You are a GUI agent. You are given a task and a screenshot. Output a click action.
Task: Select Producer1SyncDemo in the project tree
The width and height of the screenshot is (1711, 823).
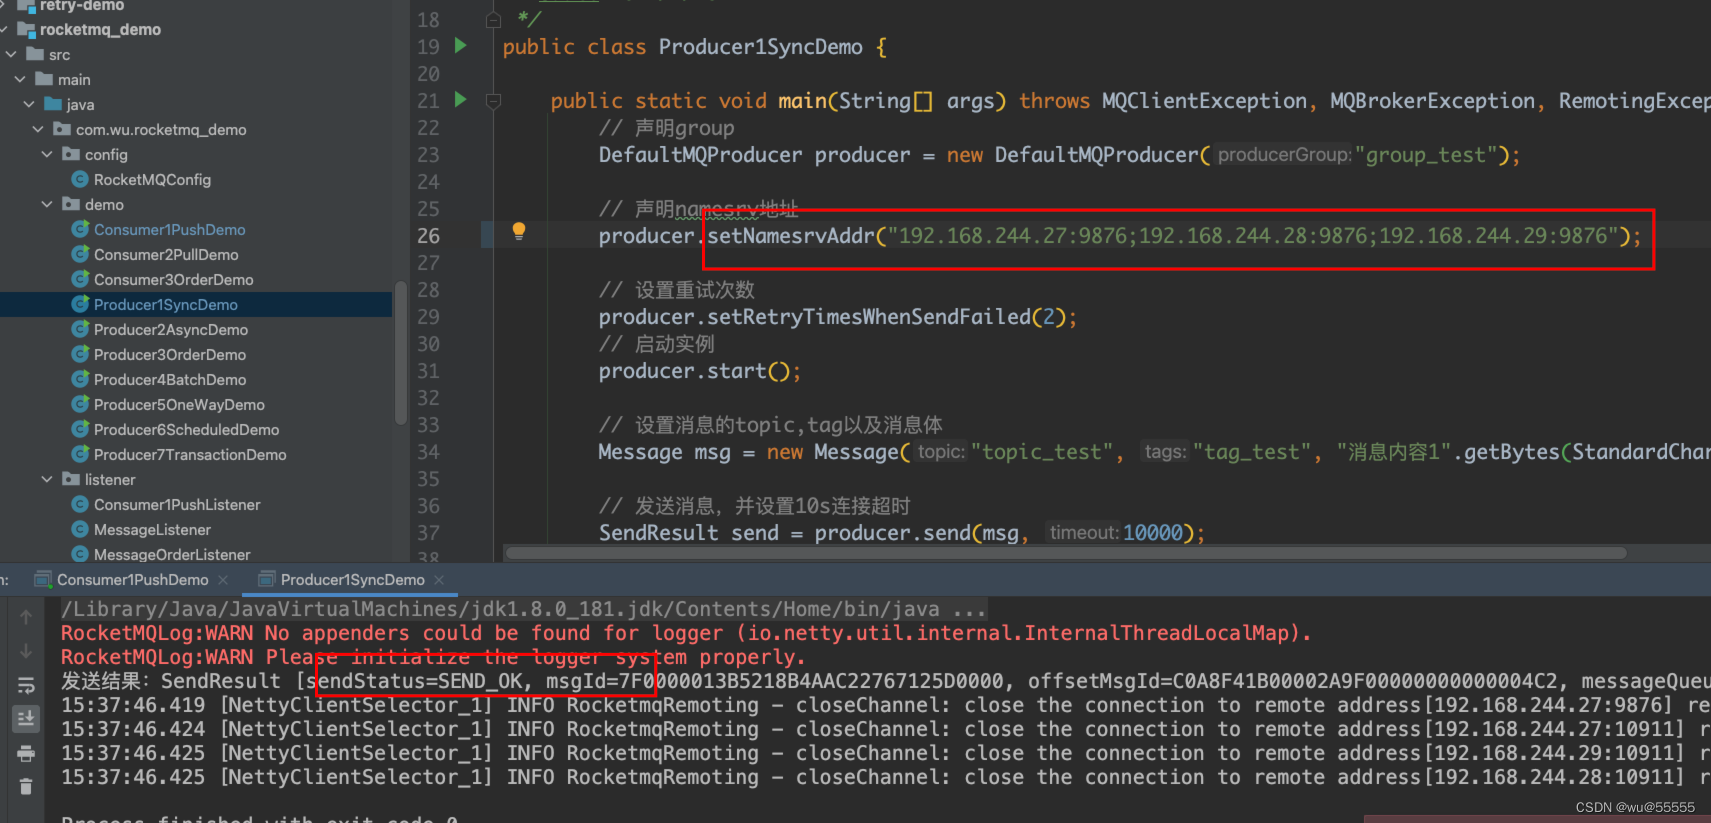pyautogui.click(x=166, y=305)
